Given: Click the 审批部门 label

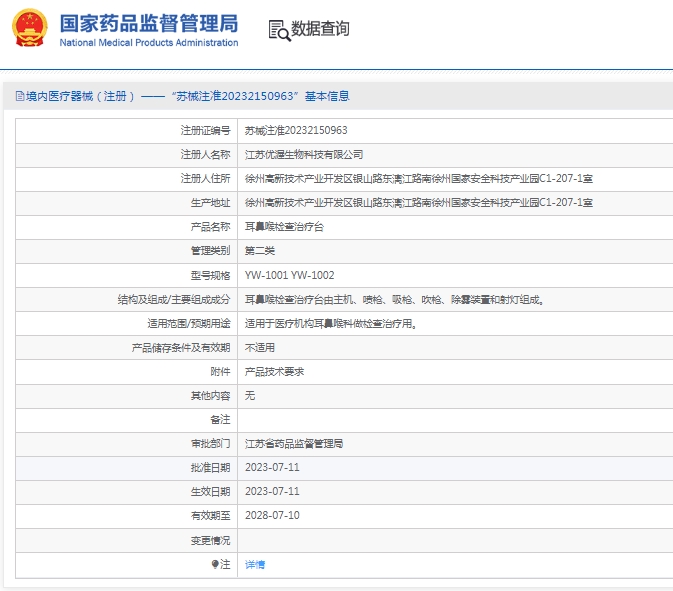Looking at the screenshot, I should click(210, 444).
